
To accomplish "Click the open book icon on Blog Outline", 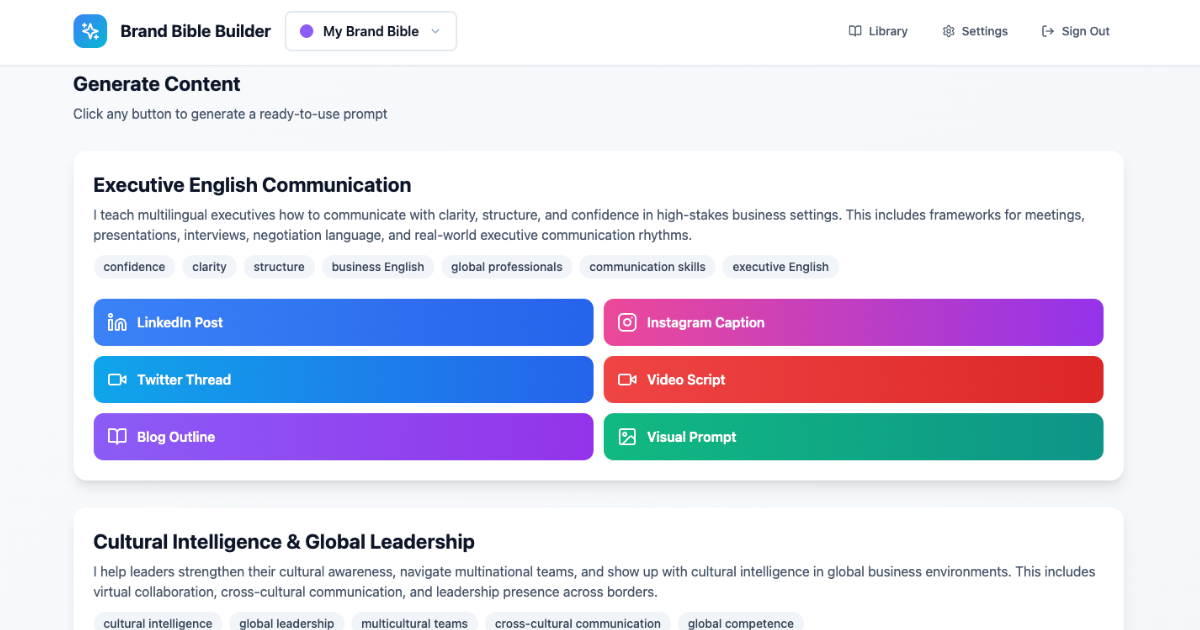I will pyautogui.click(x=116, y=436).
